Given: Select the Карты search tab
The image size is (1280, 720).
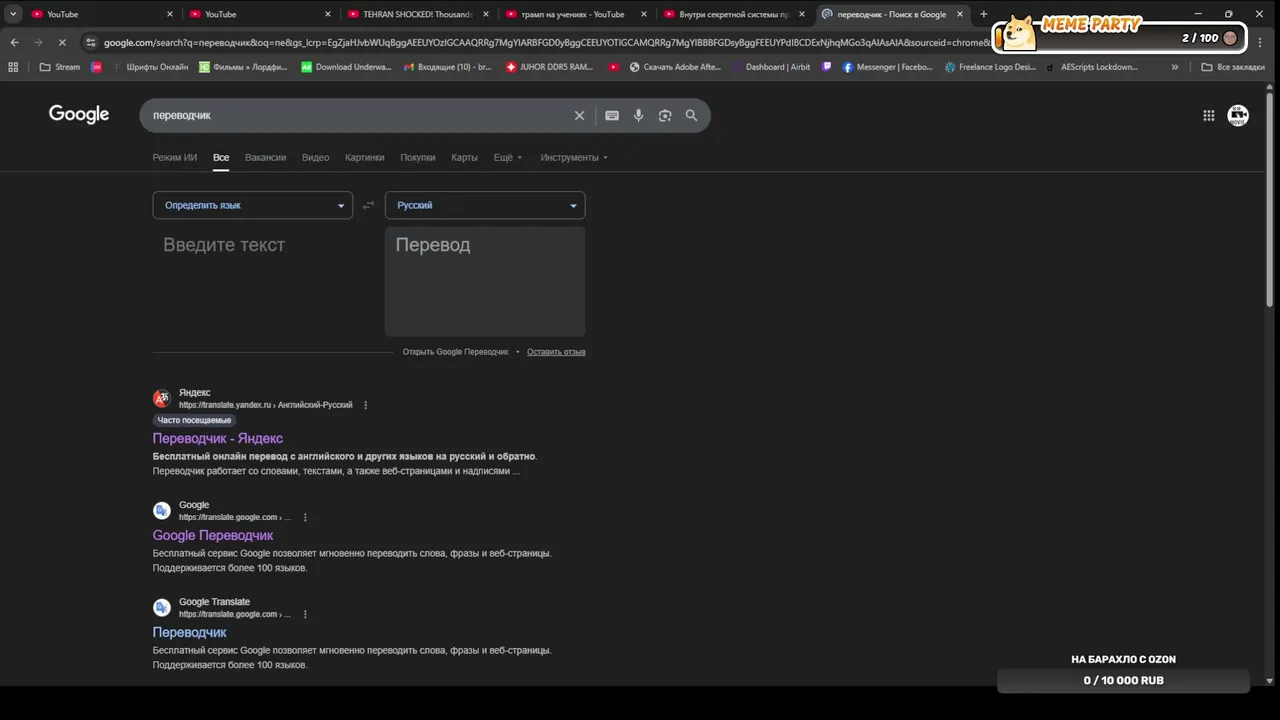Looking at the screenshot, I should coord(464,157).
